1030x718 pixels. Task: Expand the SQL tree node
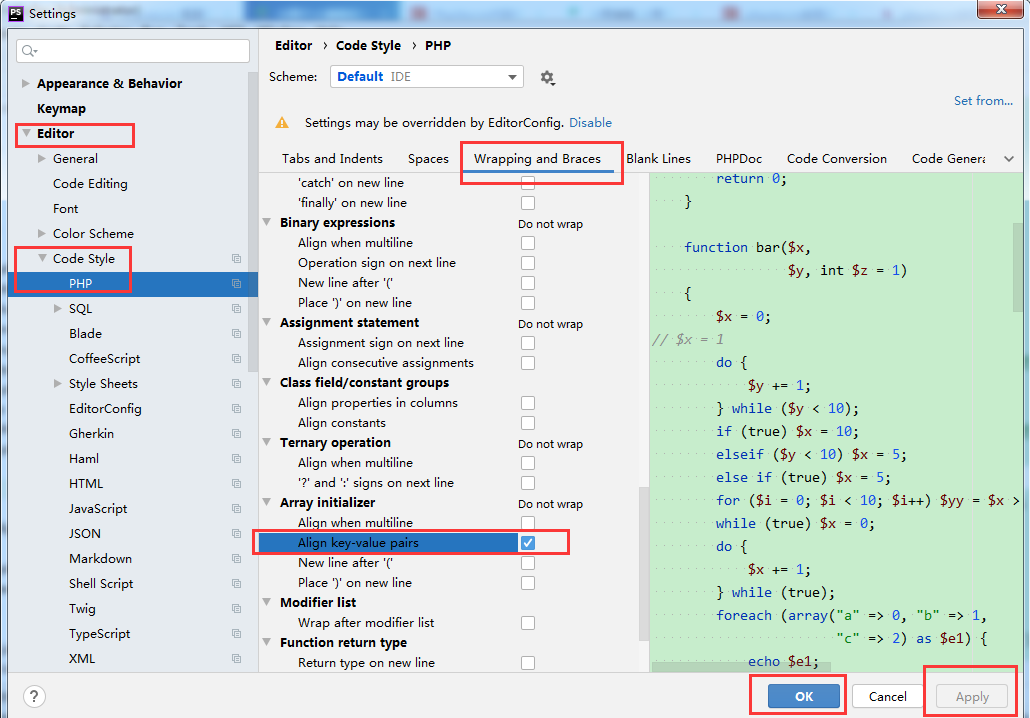58,308
